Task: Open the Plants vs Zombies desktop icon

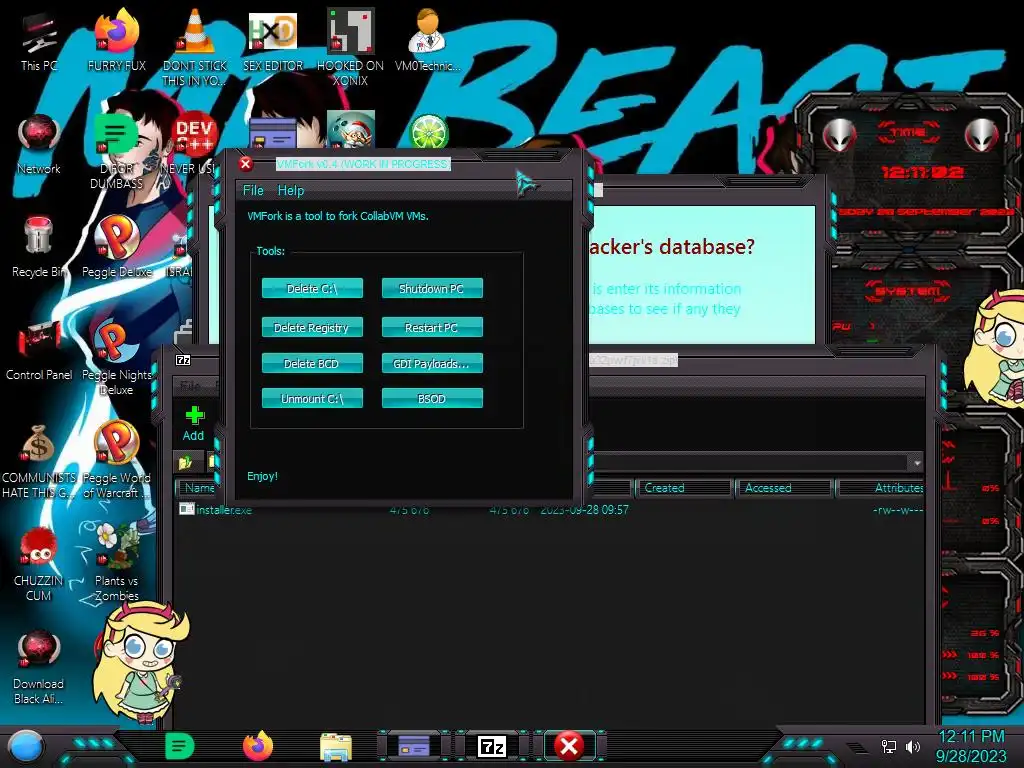Action: (116, 563)
